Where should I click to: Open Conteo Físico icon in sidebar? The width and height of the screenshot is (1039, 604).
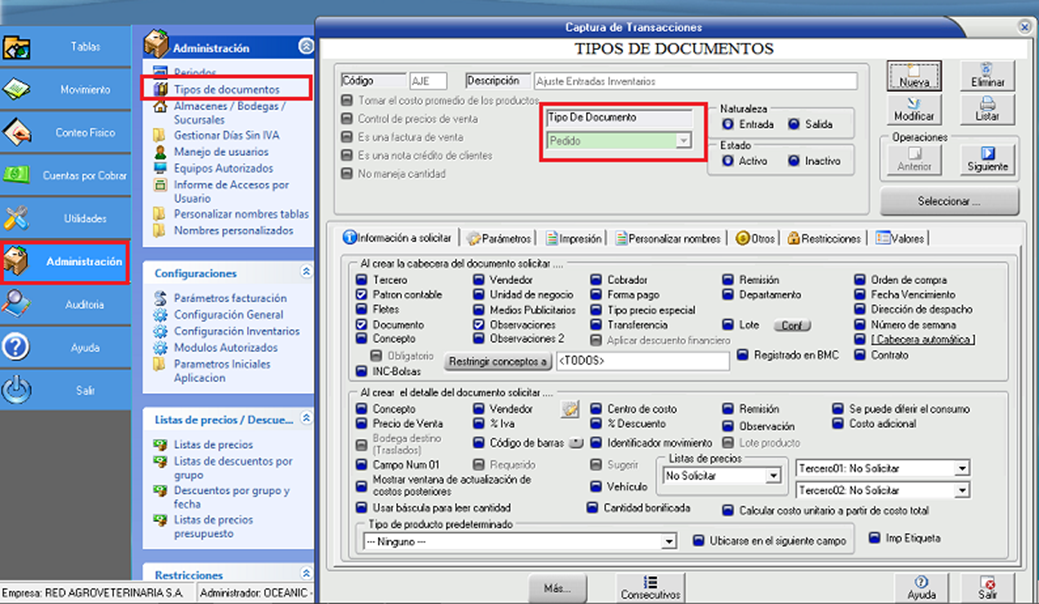17,132
